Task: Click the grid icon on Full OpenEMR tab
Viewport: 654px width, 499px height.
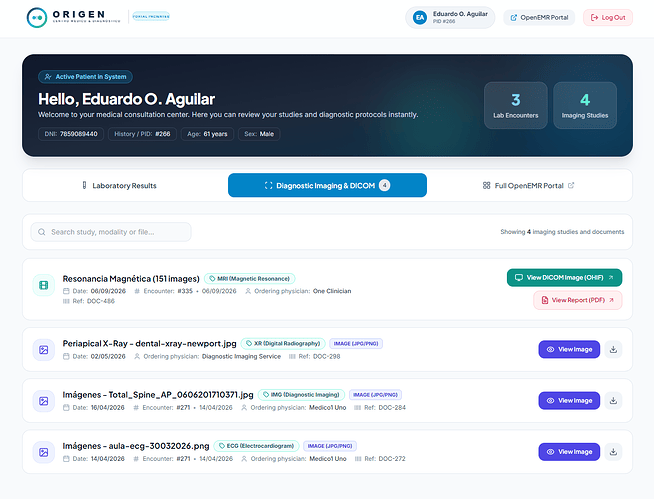Action: (486, 185)
